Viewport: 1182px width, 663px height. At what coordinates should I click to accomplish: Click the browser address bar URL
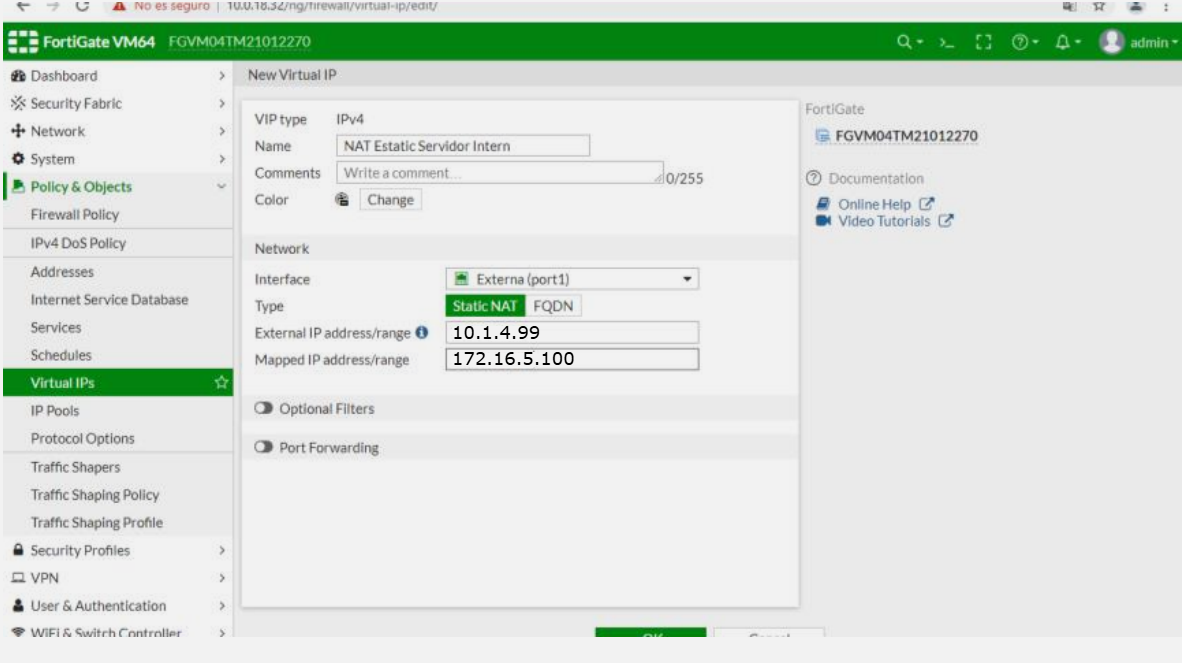[x=332, y=5]
